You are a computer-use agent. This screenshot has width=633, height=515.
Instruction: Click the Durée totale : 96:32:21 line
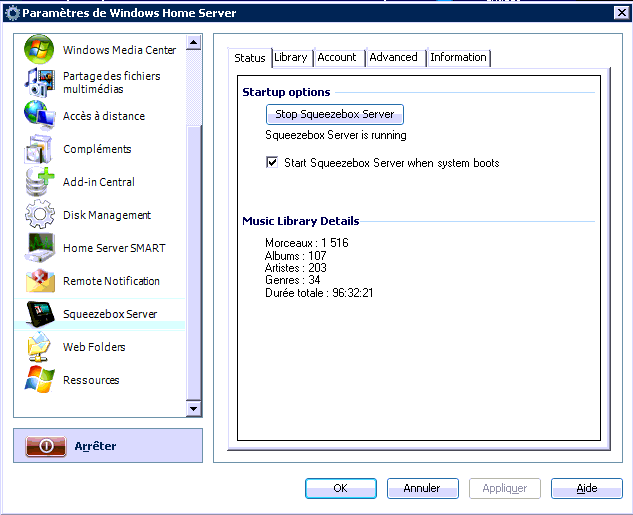319,293
